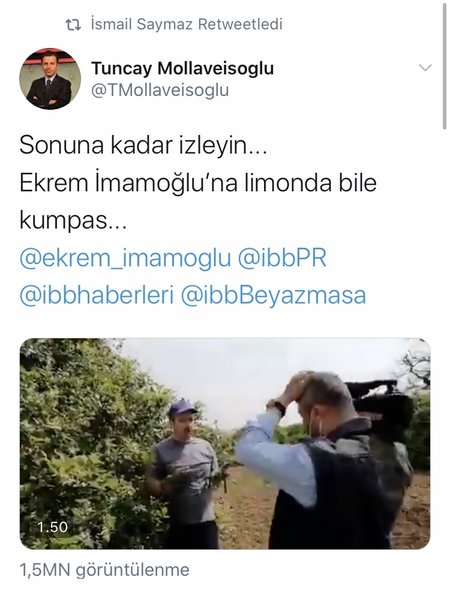Open the @ibbBeyazmasa mention
This screenshot has width=450, height=598.
(273, 296)
